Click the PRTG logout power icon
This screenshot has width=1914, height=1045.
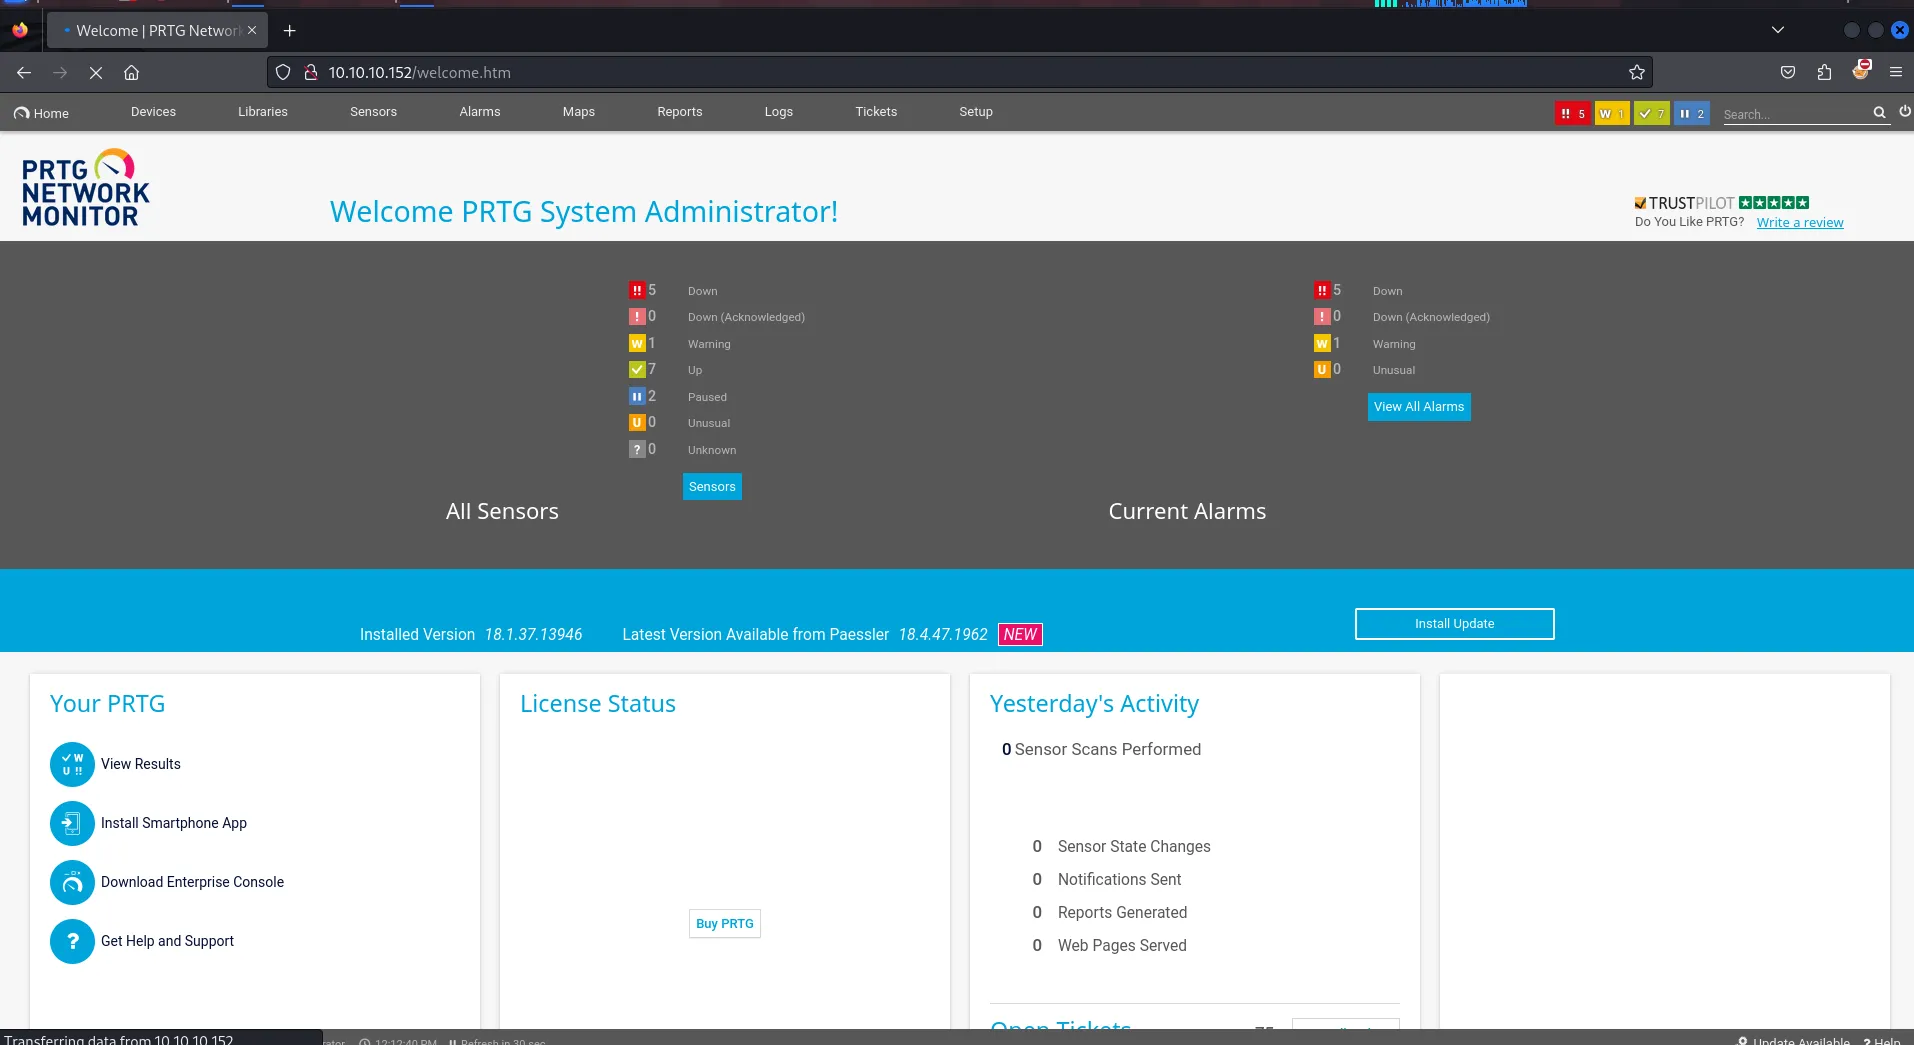click(1905, 112)
